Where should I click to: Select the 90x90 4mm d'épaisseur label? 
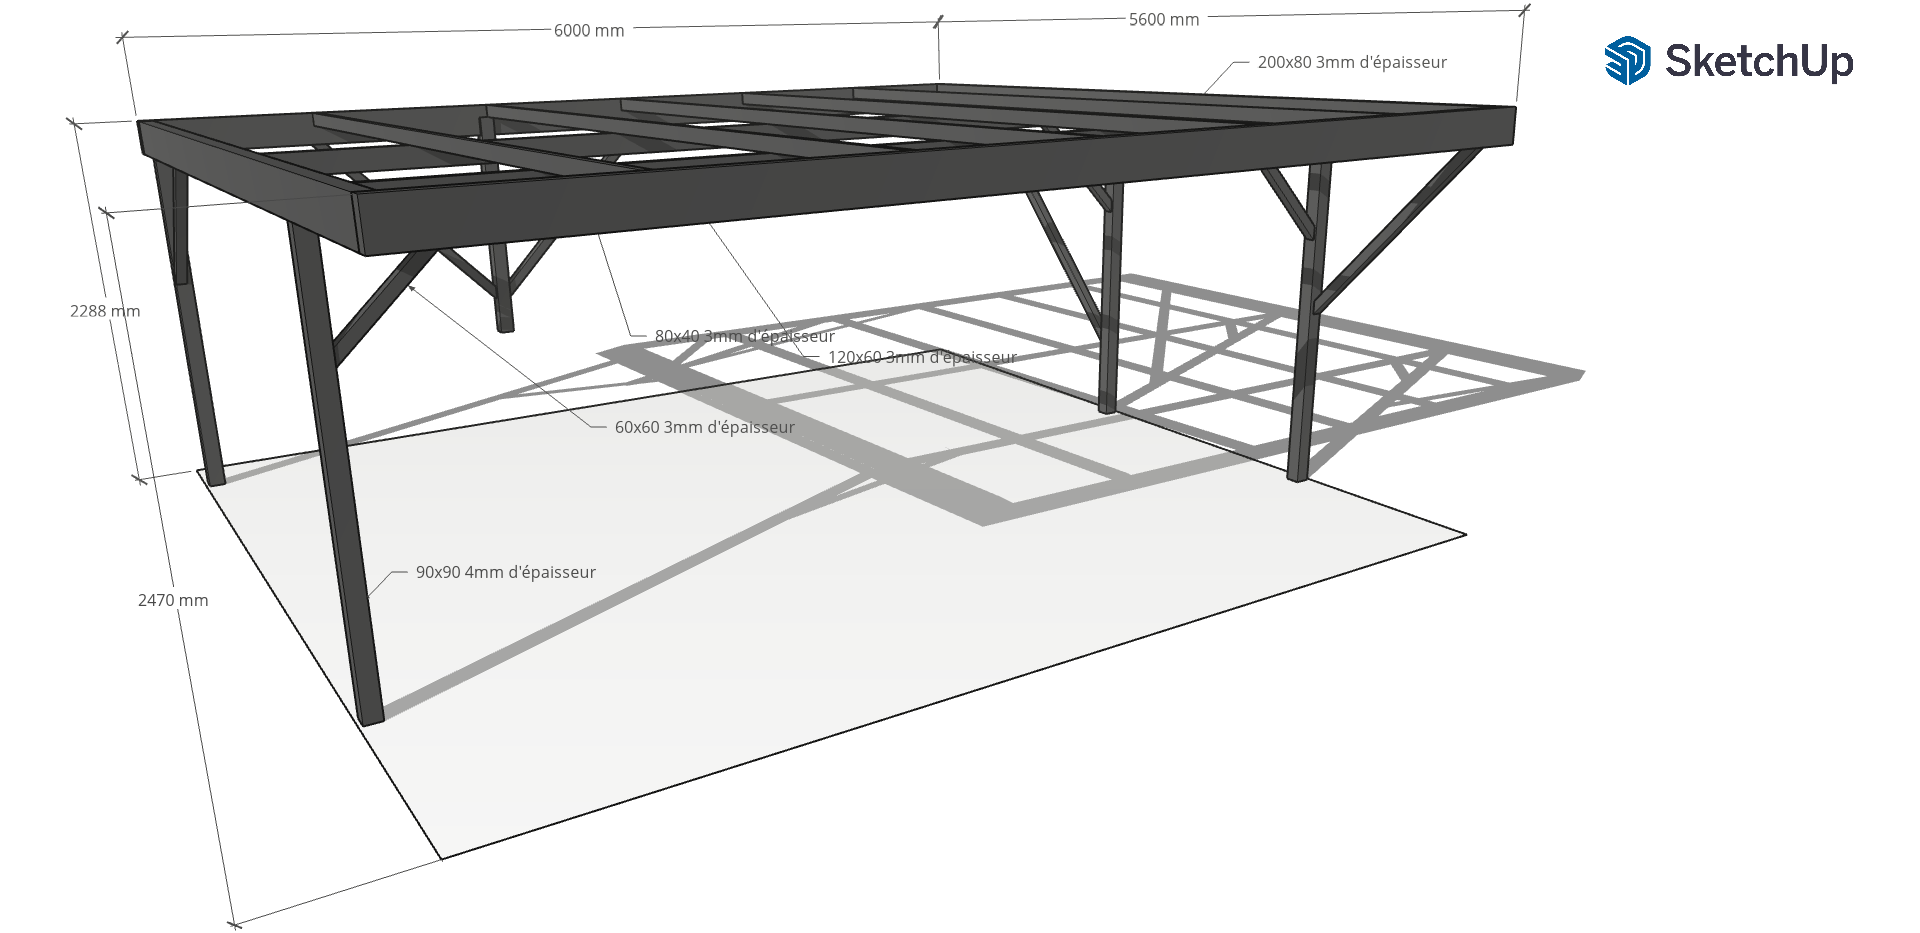click(505, 572)
